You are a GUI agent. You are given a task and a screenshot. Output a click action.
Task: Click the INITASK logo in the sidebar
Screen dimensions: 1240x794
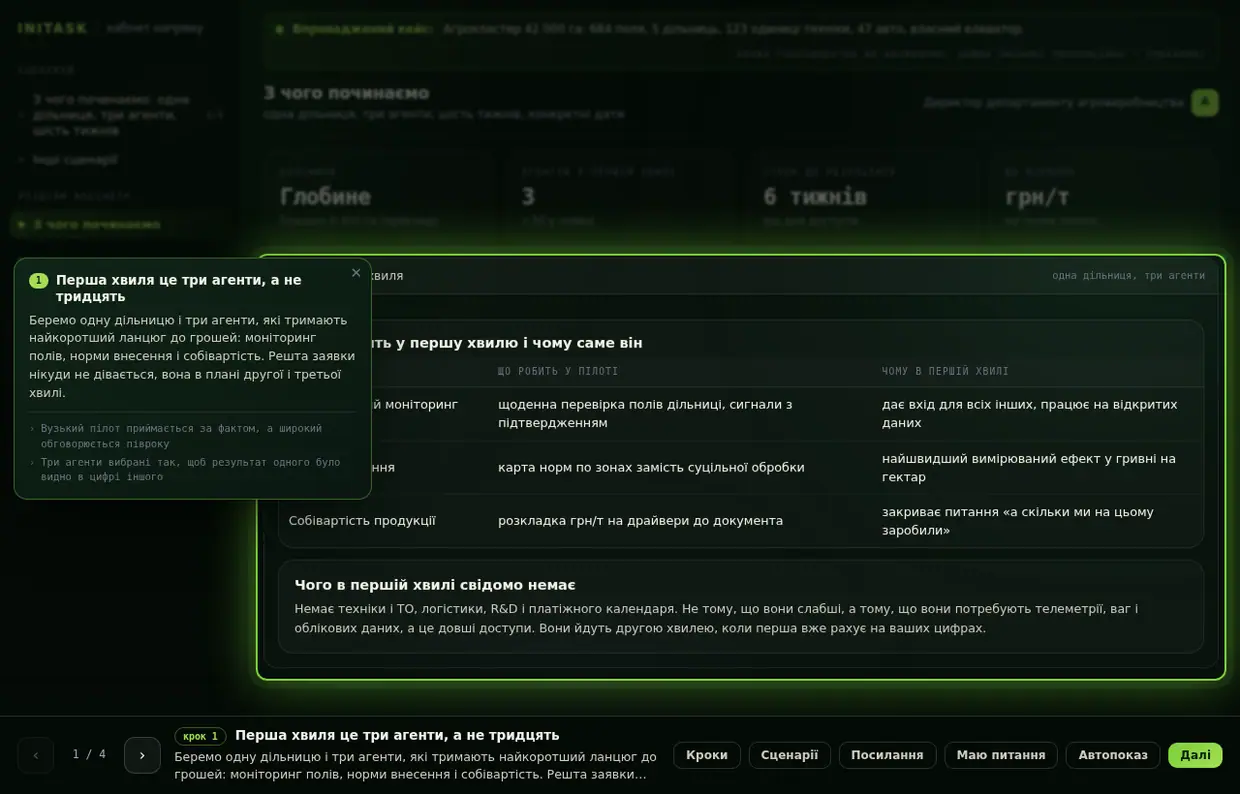point(53,28)
